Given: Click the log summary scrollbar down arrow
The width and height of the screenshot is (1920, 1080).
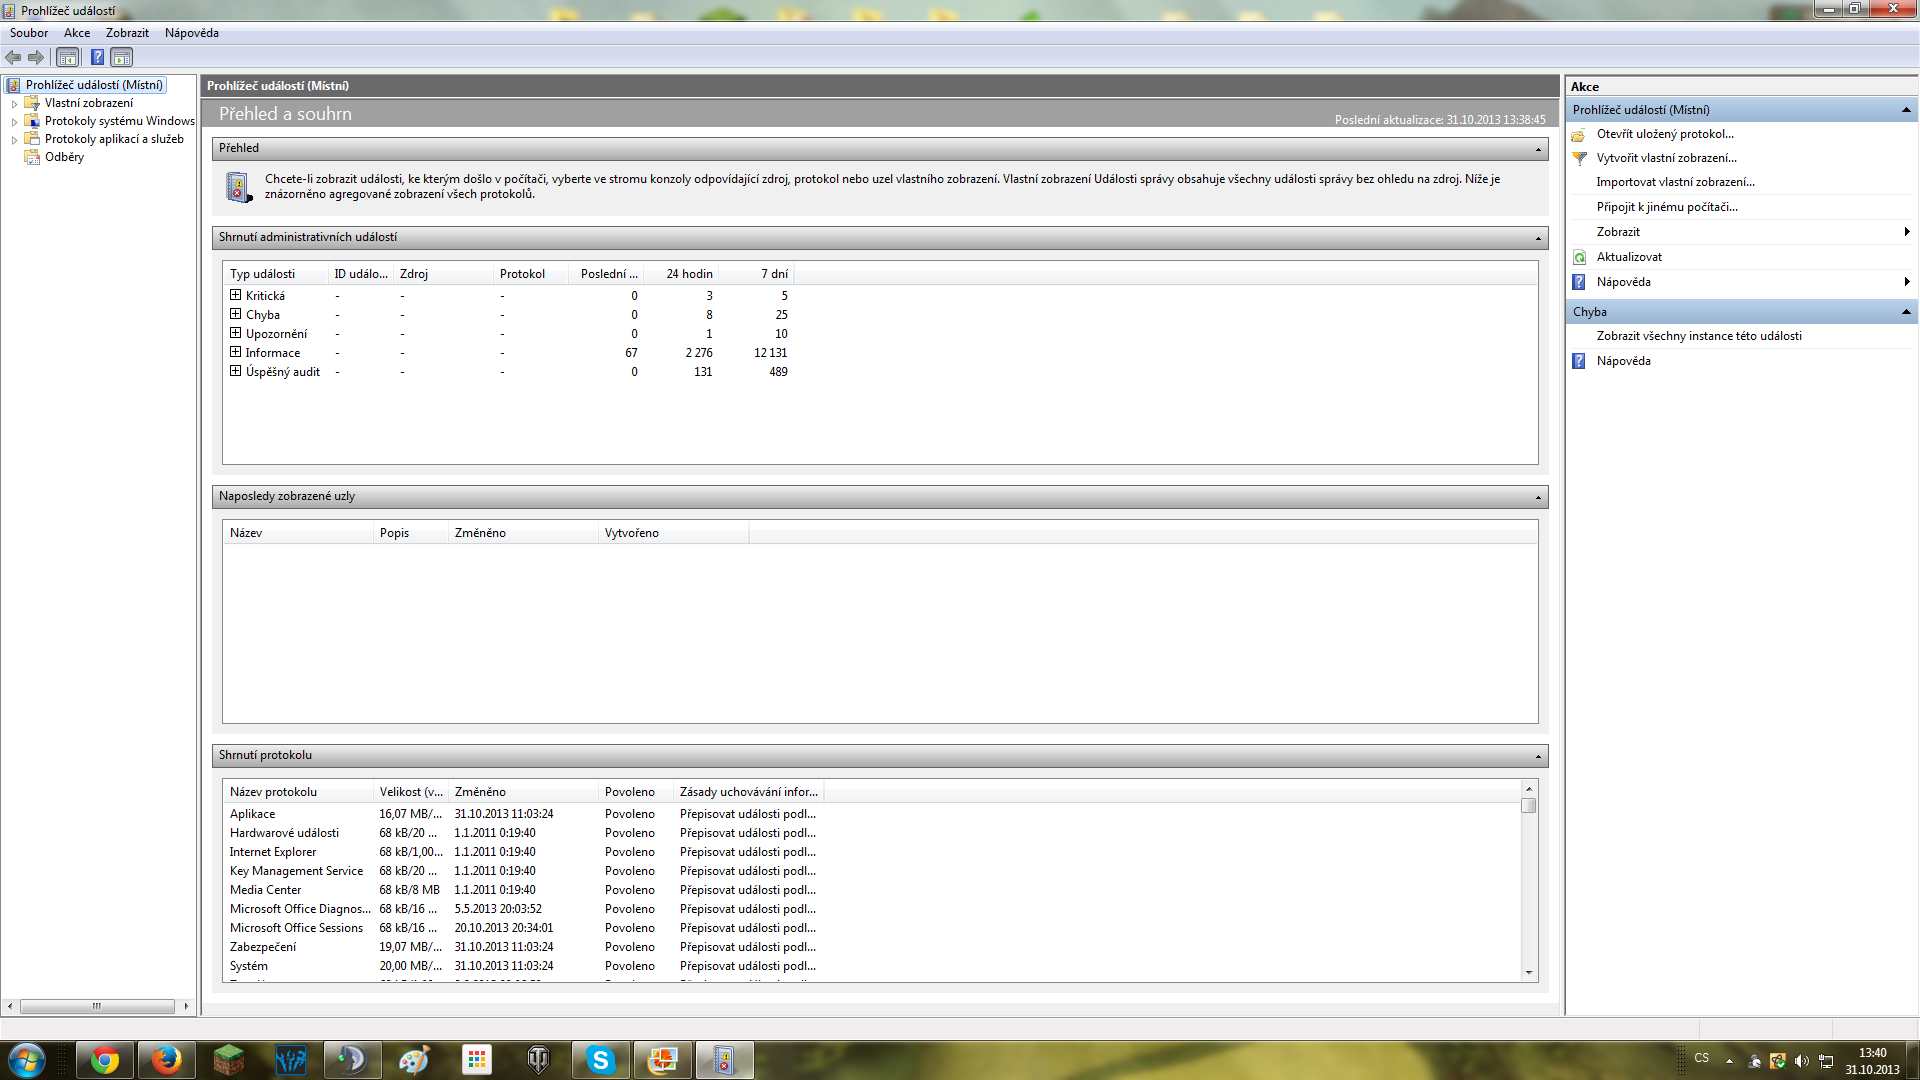Looking at the screenshot, I should pos(1528,972).
